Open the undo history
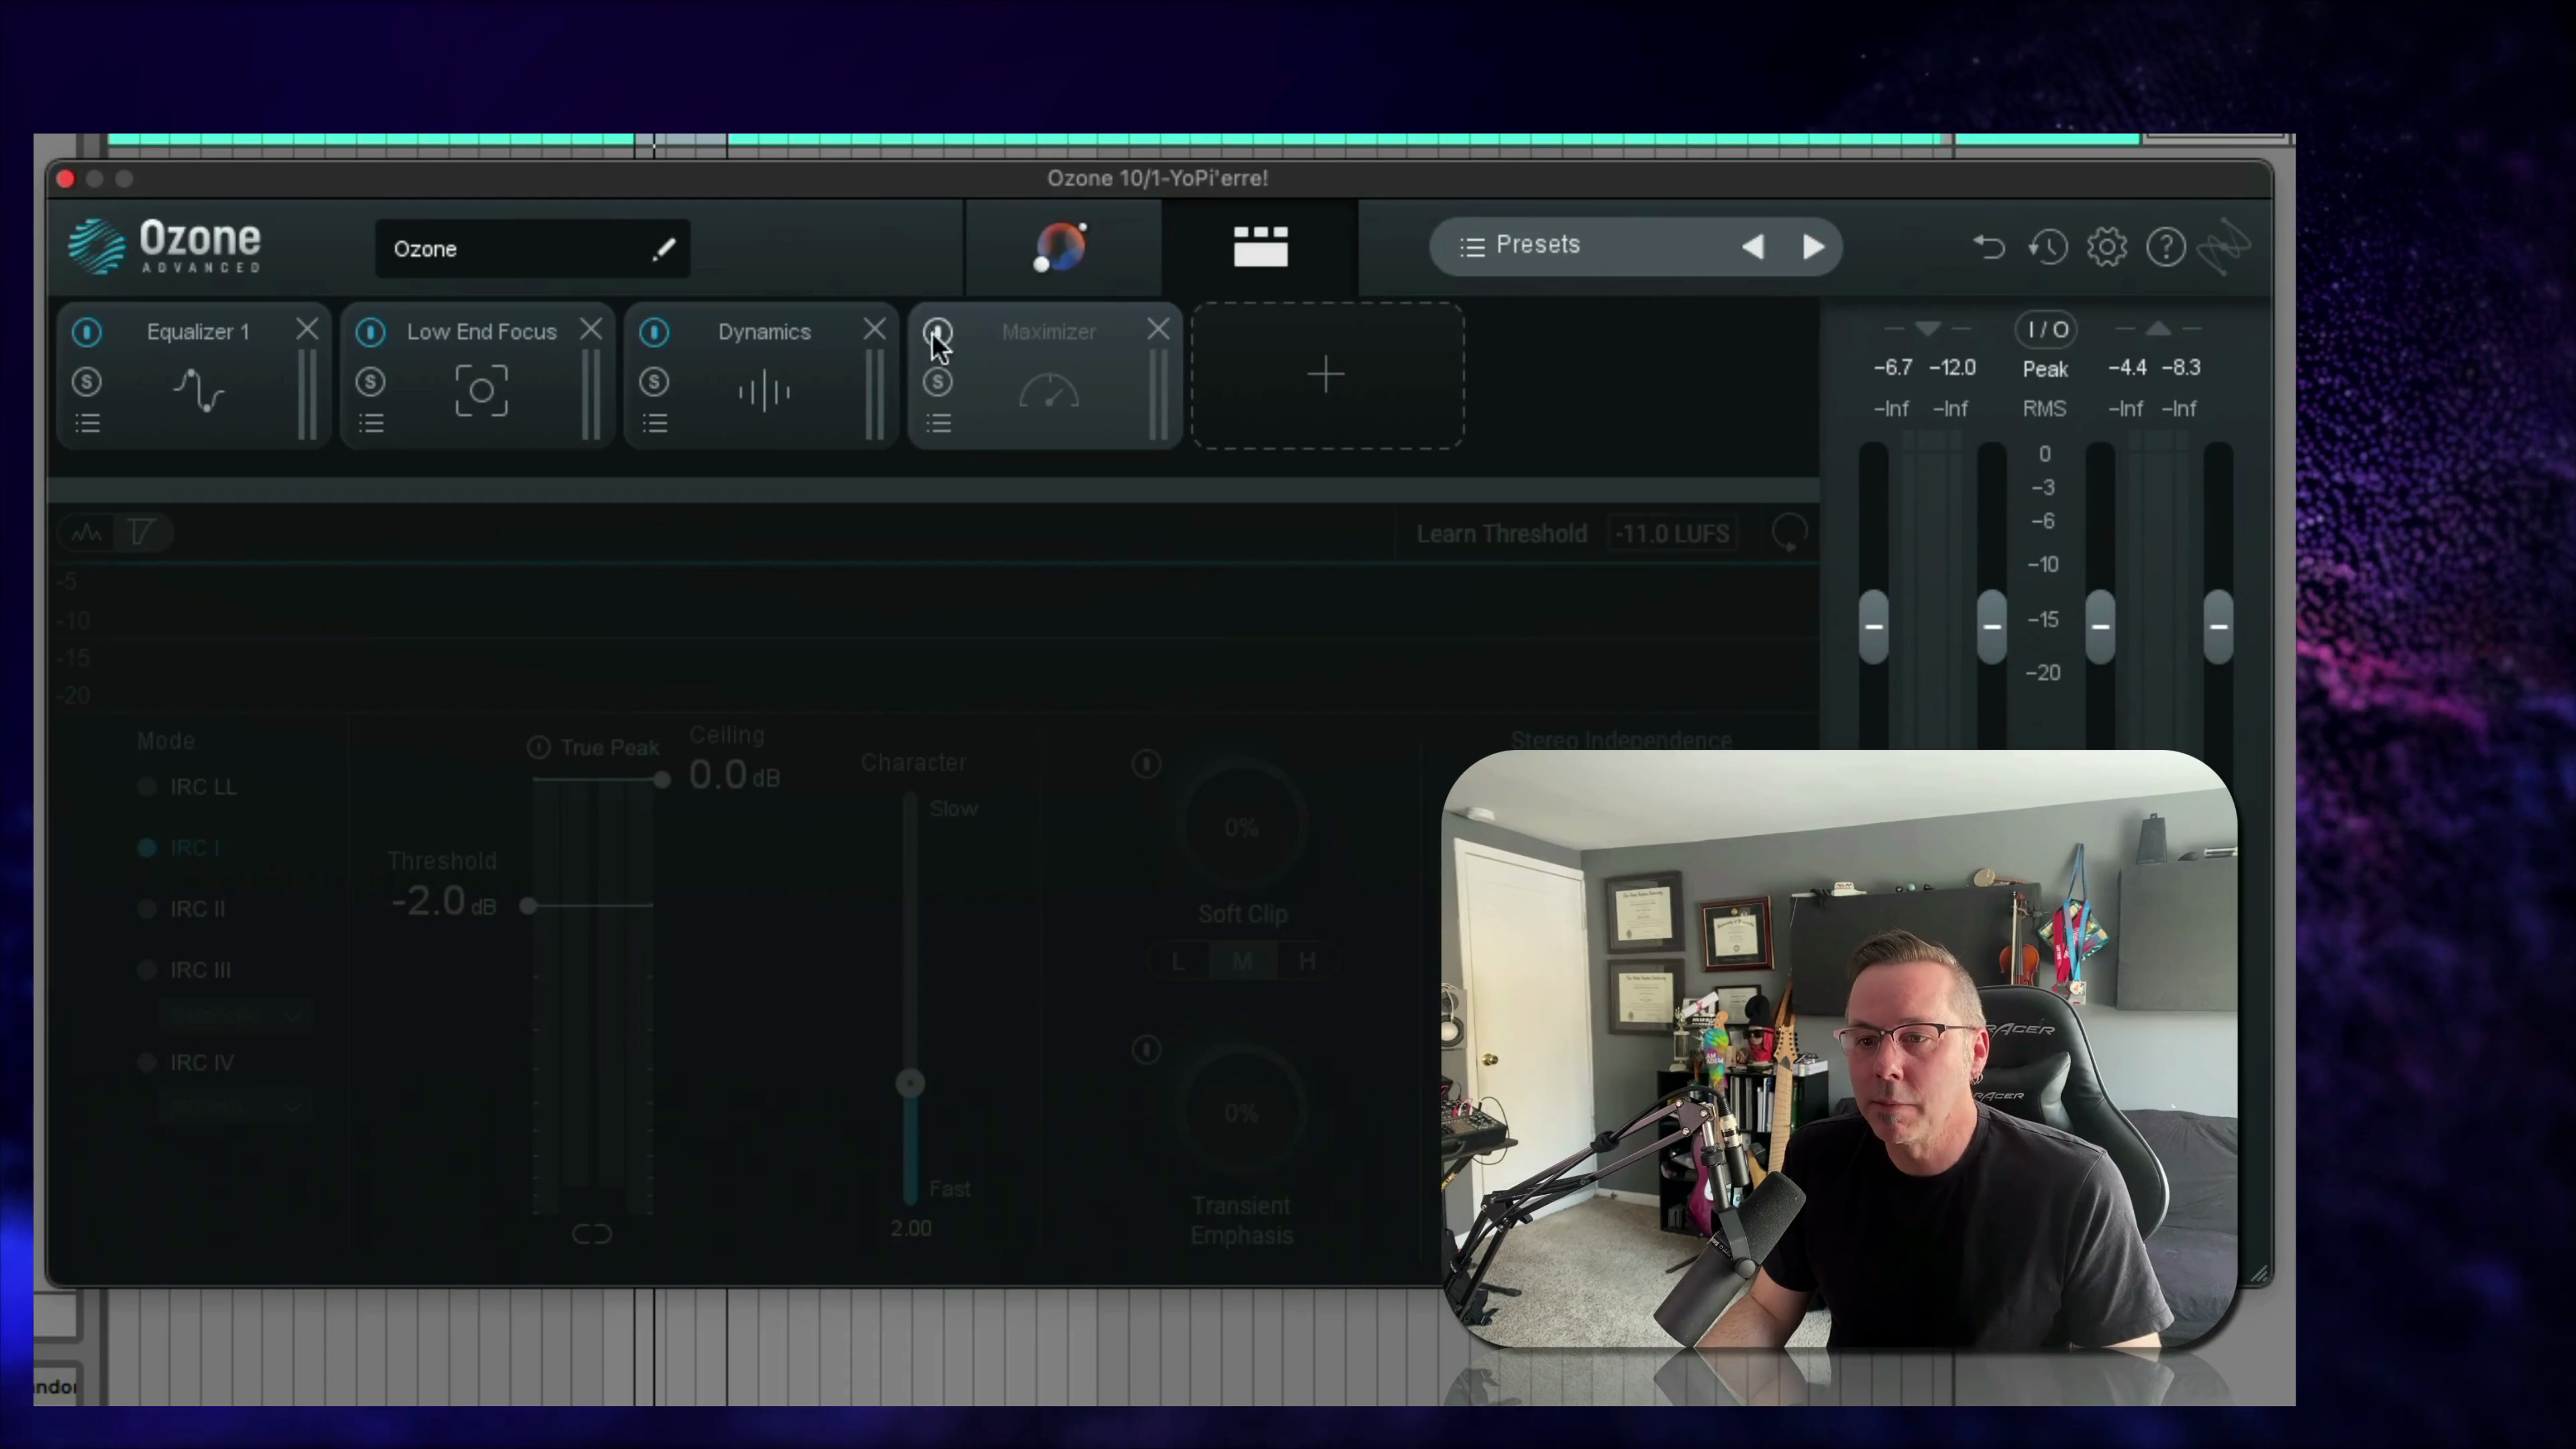 coord(2048,247)
